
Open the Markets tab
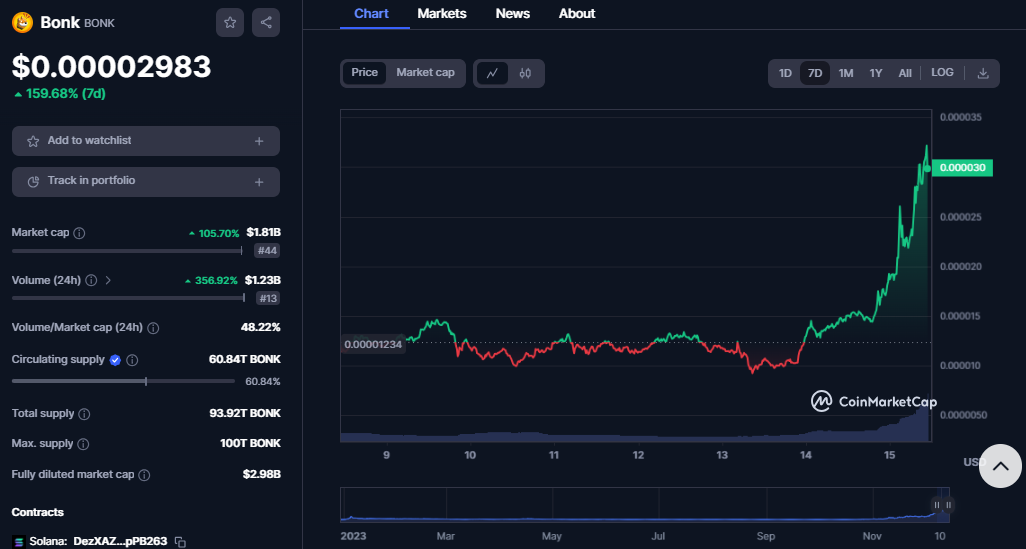442,14
